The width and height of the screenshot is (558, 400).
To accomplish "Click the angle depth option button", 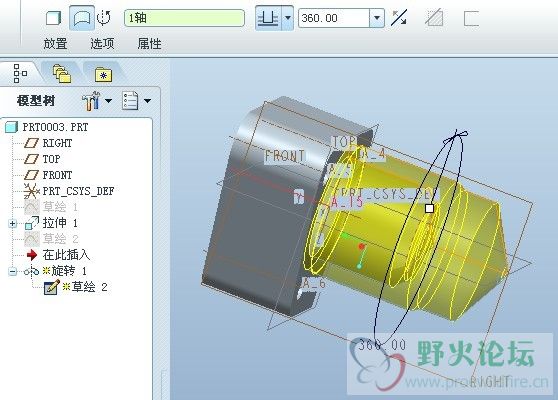I will pyautogui.click(x=268, y=18).
